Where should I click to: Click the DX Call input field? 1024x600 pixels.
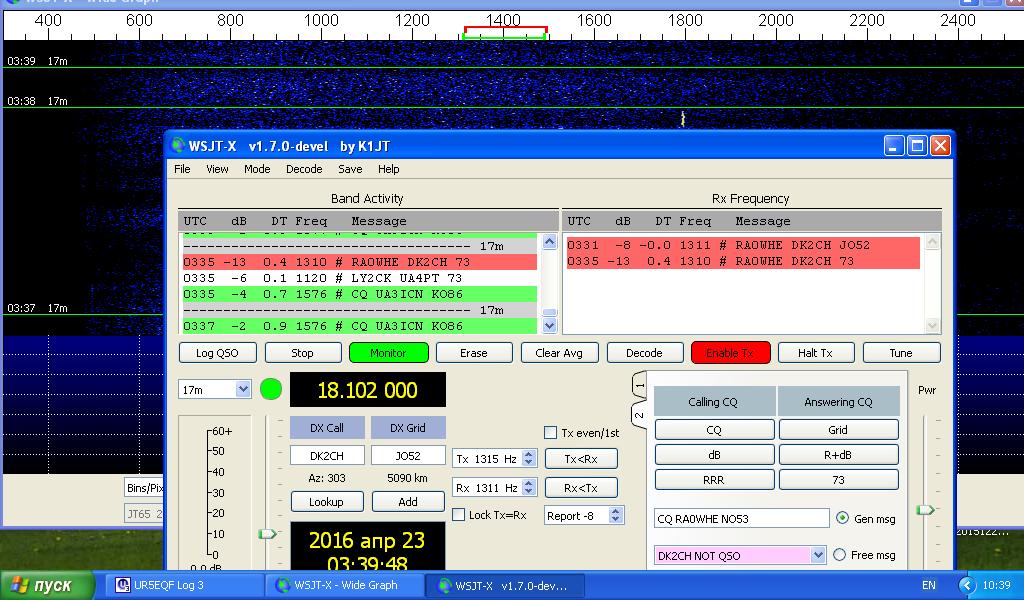point(327,455)
